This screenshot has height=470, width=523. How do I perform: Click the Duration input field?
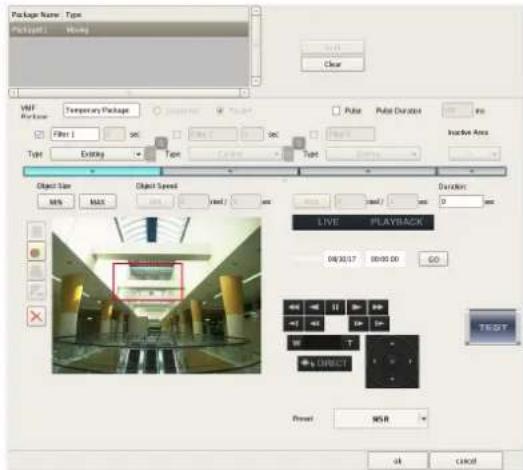[461, 201]
